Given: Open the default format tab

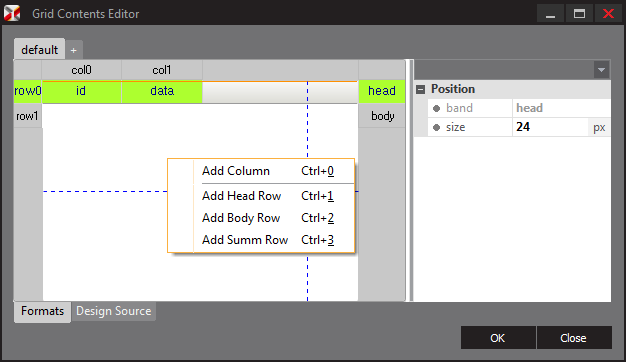Looking at the screenshot, I should [40, 49].
